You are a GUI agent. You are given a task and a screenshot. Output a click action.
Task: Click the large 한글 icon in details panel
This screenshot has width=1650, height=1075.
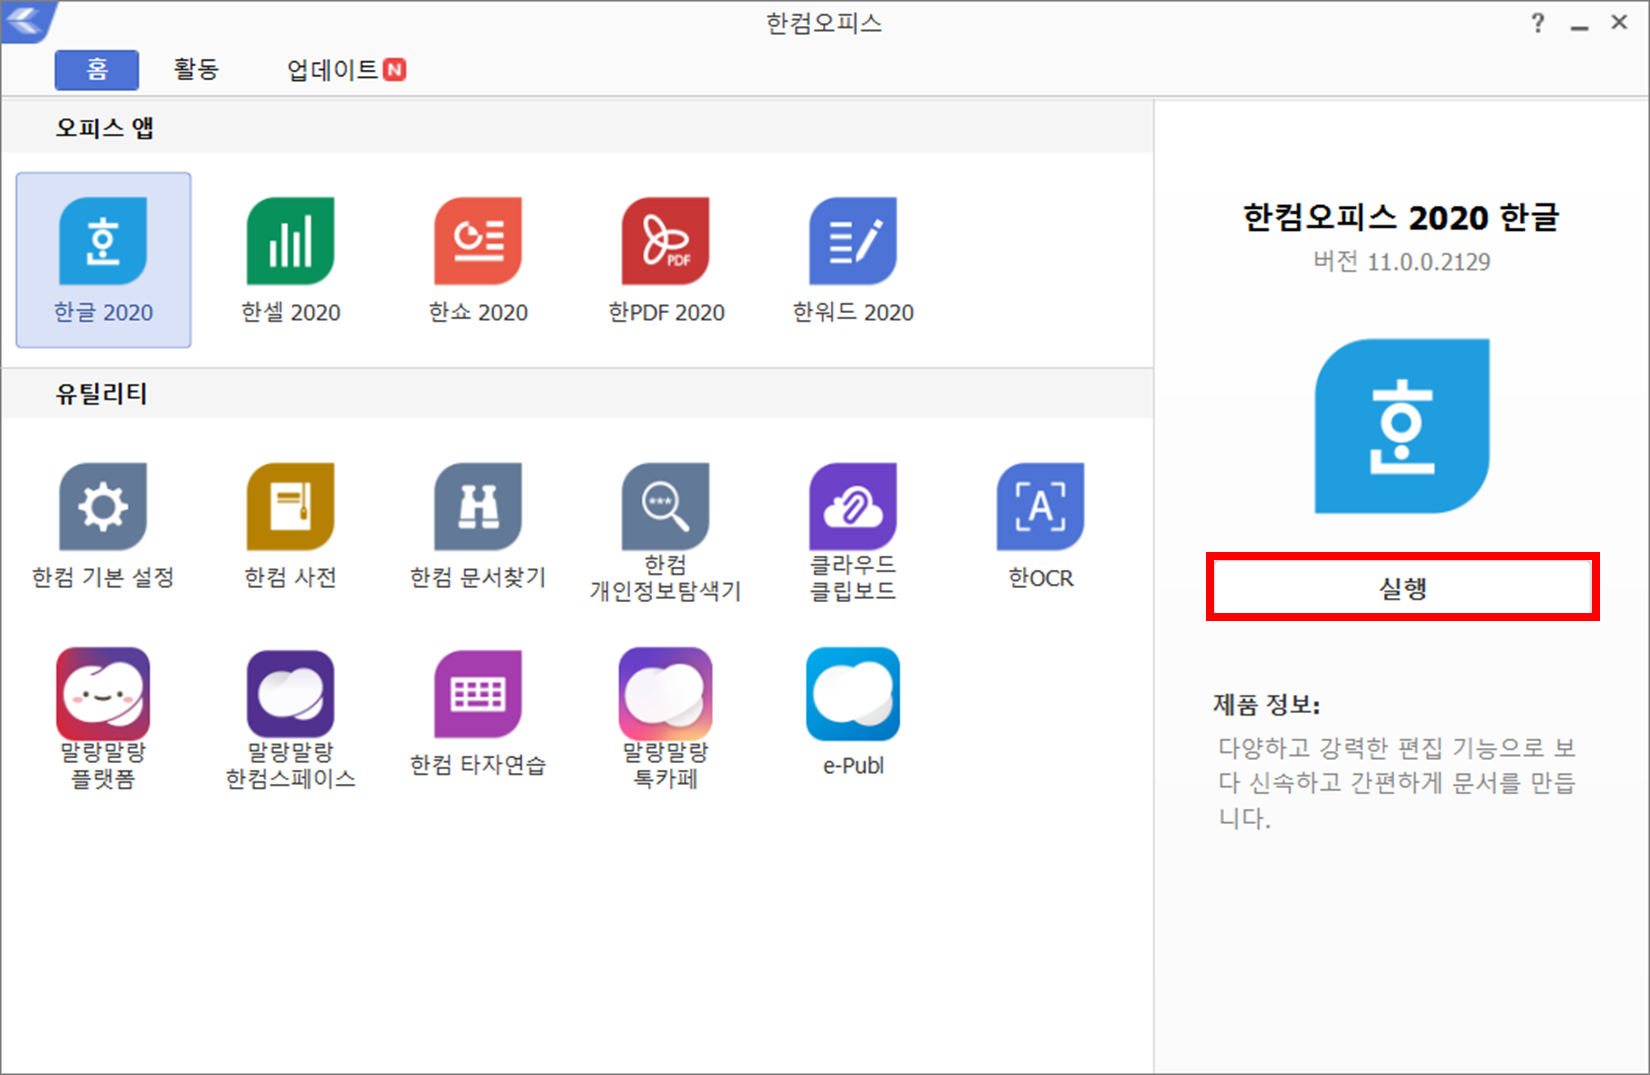(x=1402, y=426)
